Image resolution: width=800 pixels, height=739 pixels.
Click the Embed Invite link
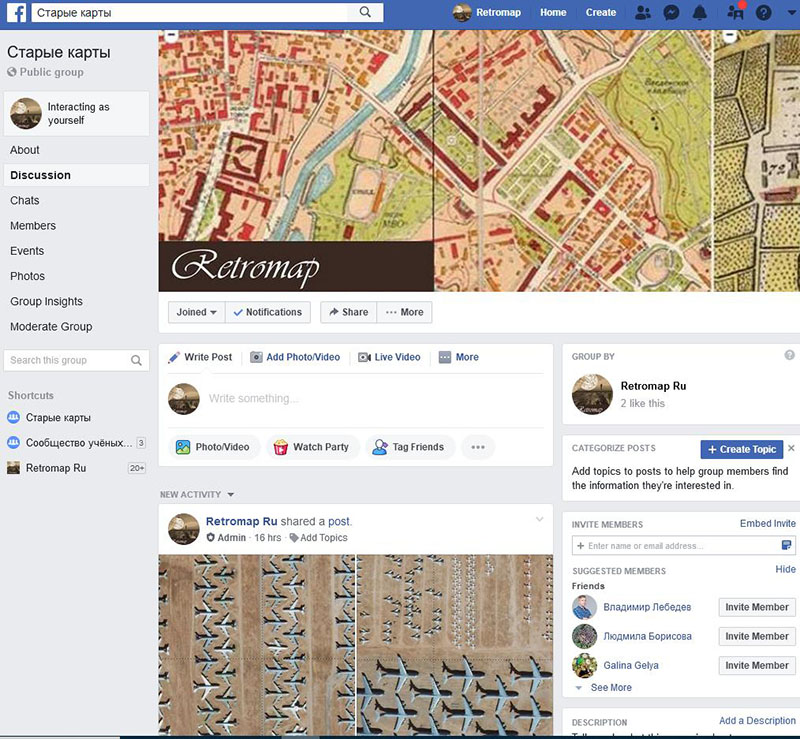coord(767,524)
